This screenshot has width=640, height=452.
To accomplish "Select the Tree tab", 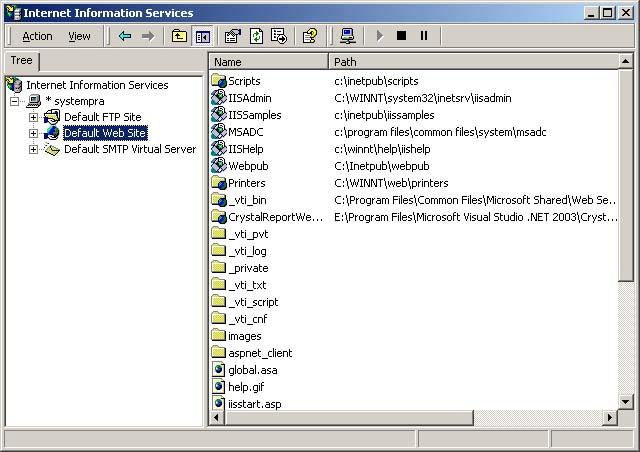I will 22,60.
